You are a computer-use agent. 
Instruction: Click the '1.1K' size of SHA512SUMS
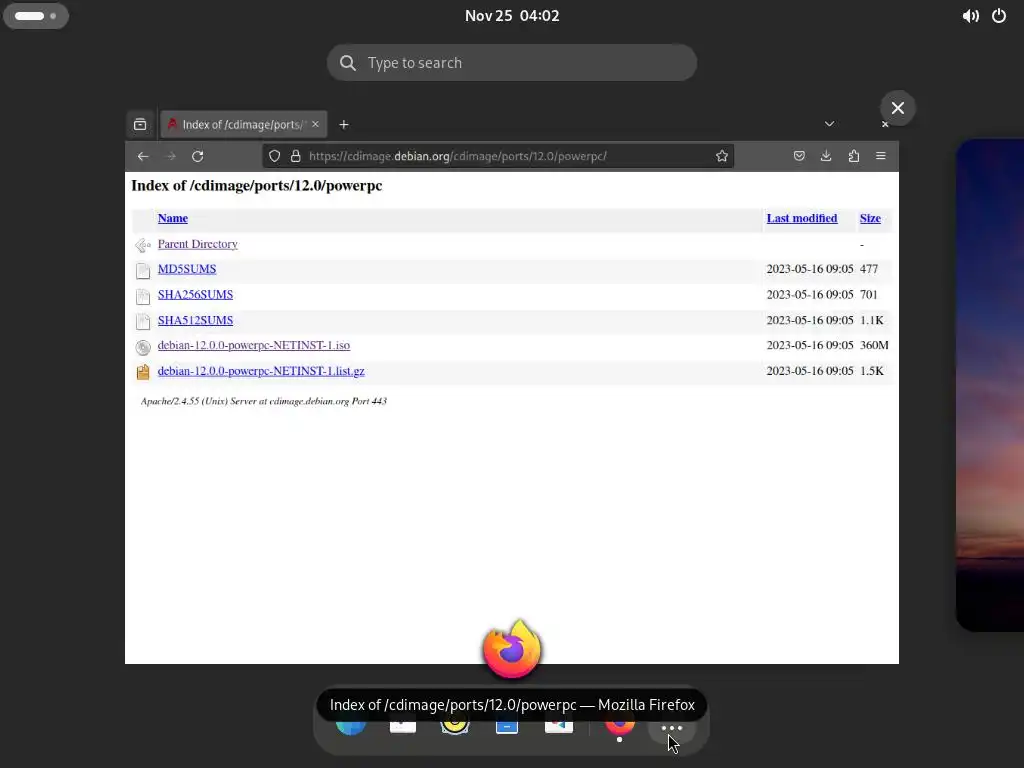tap(871, 320)
